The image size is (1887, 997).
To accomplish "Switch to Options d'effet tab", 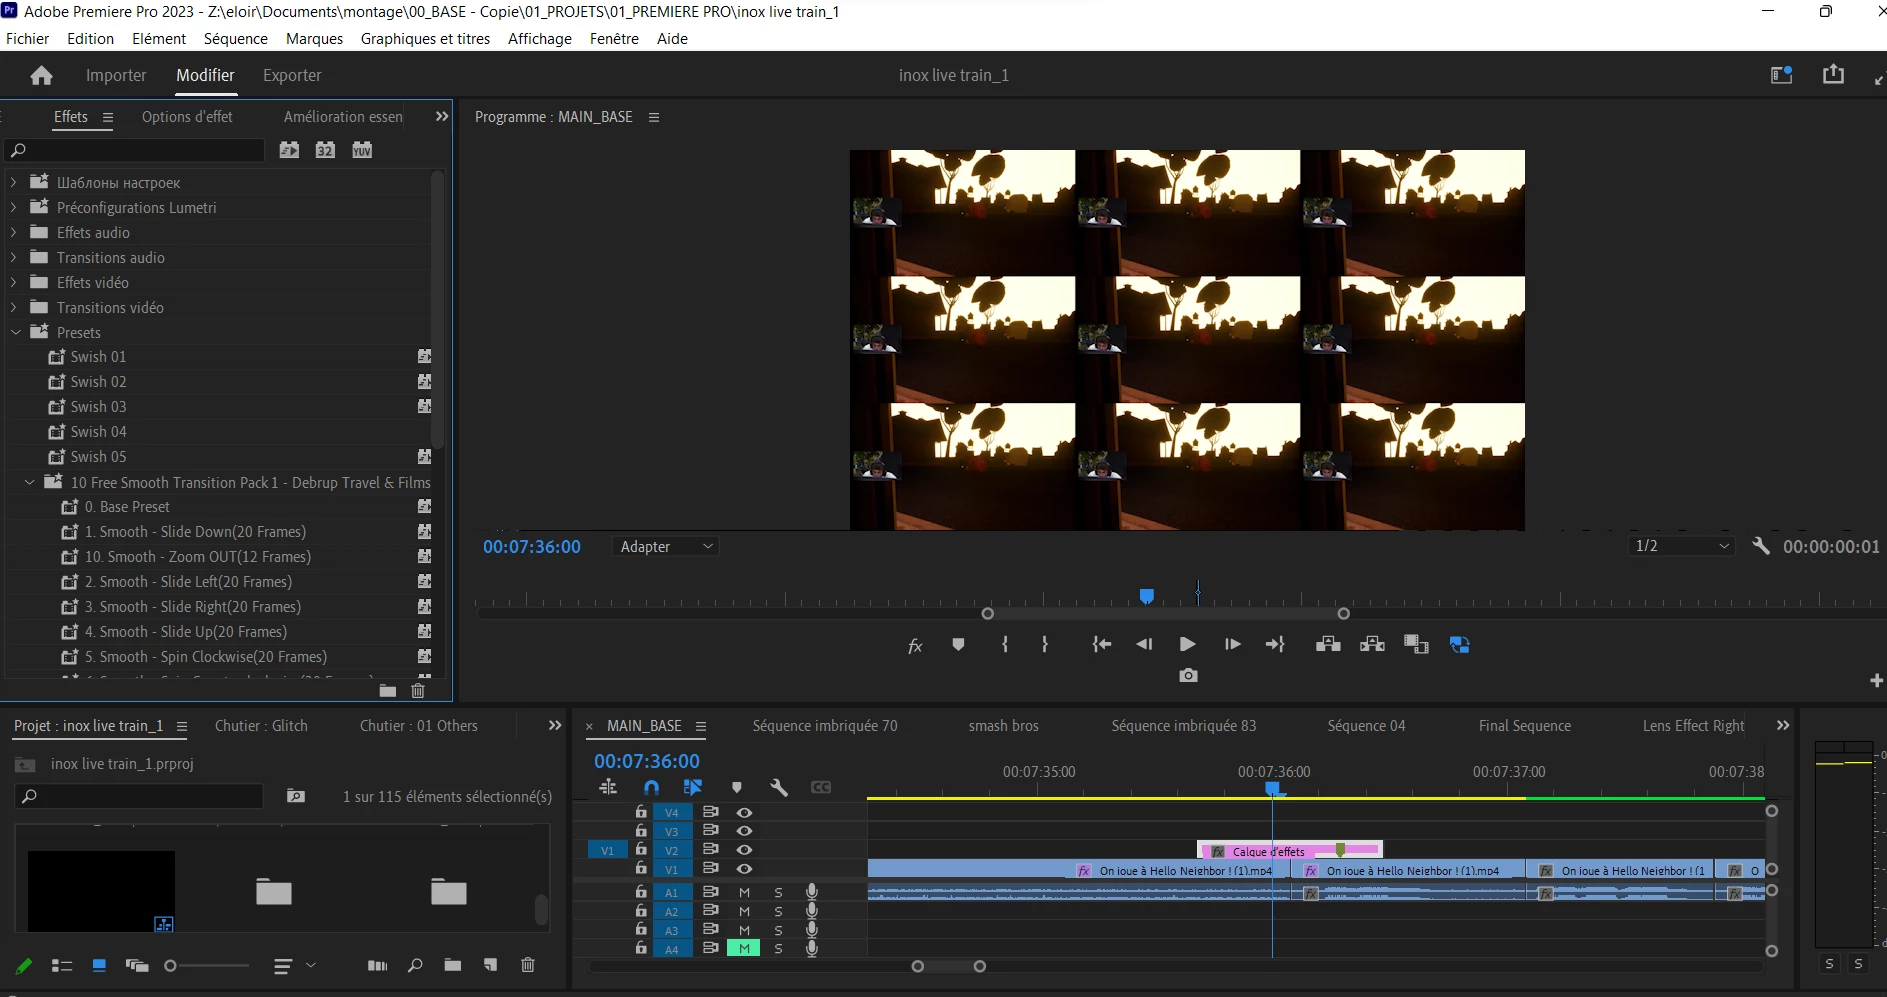I will 187,117.
